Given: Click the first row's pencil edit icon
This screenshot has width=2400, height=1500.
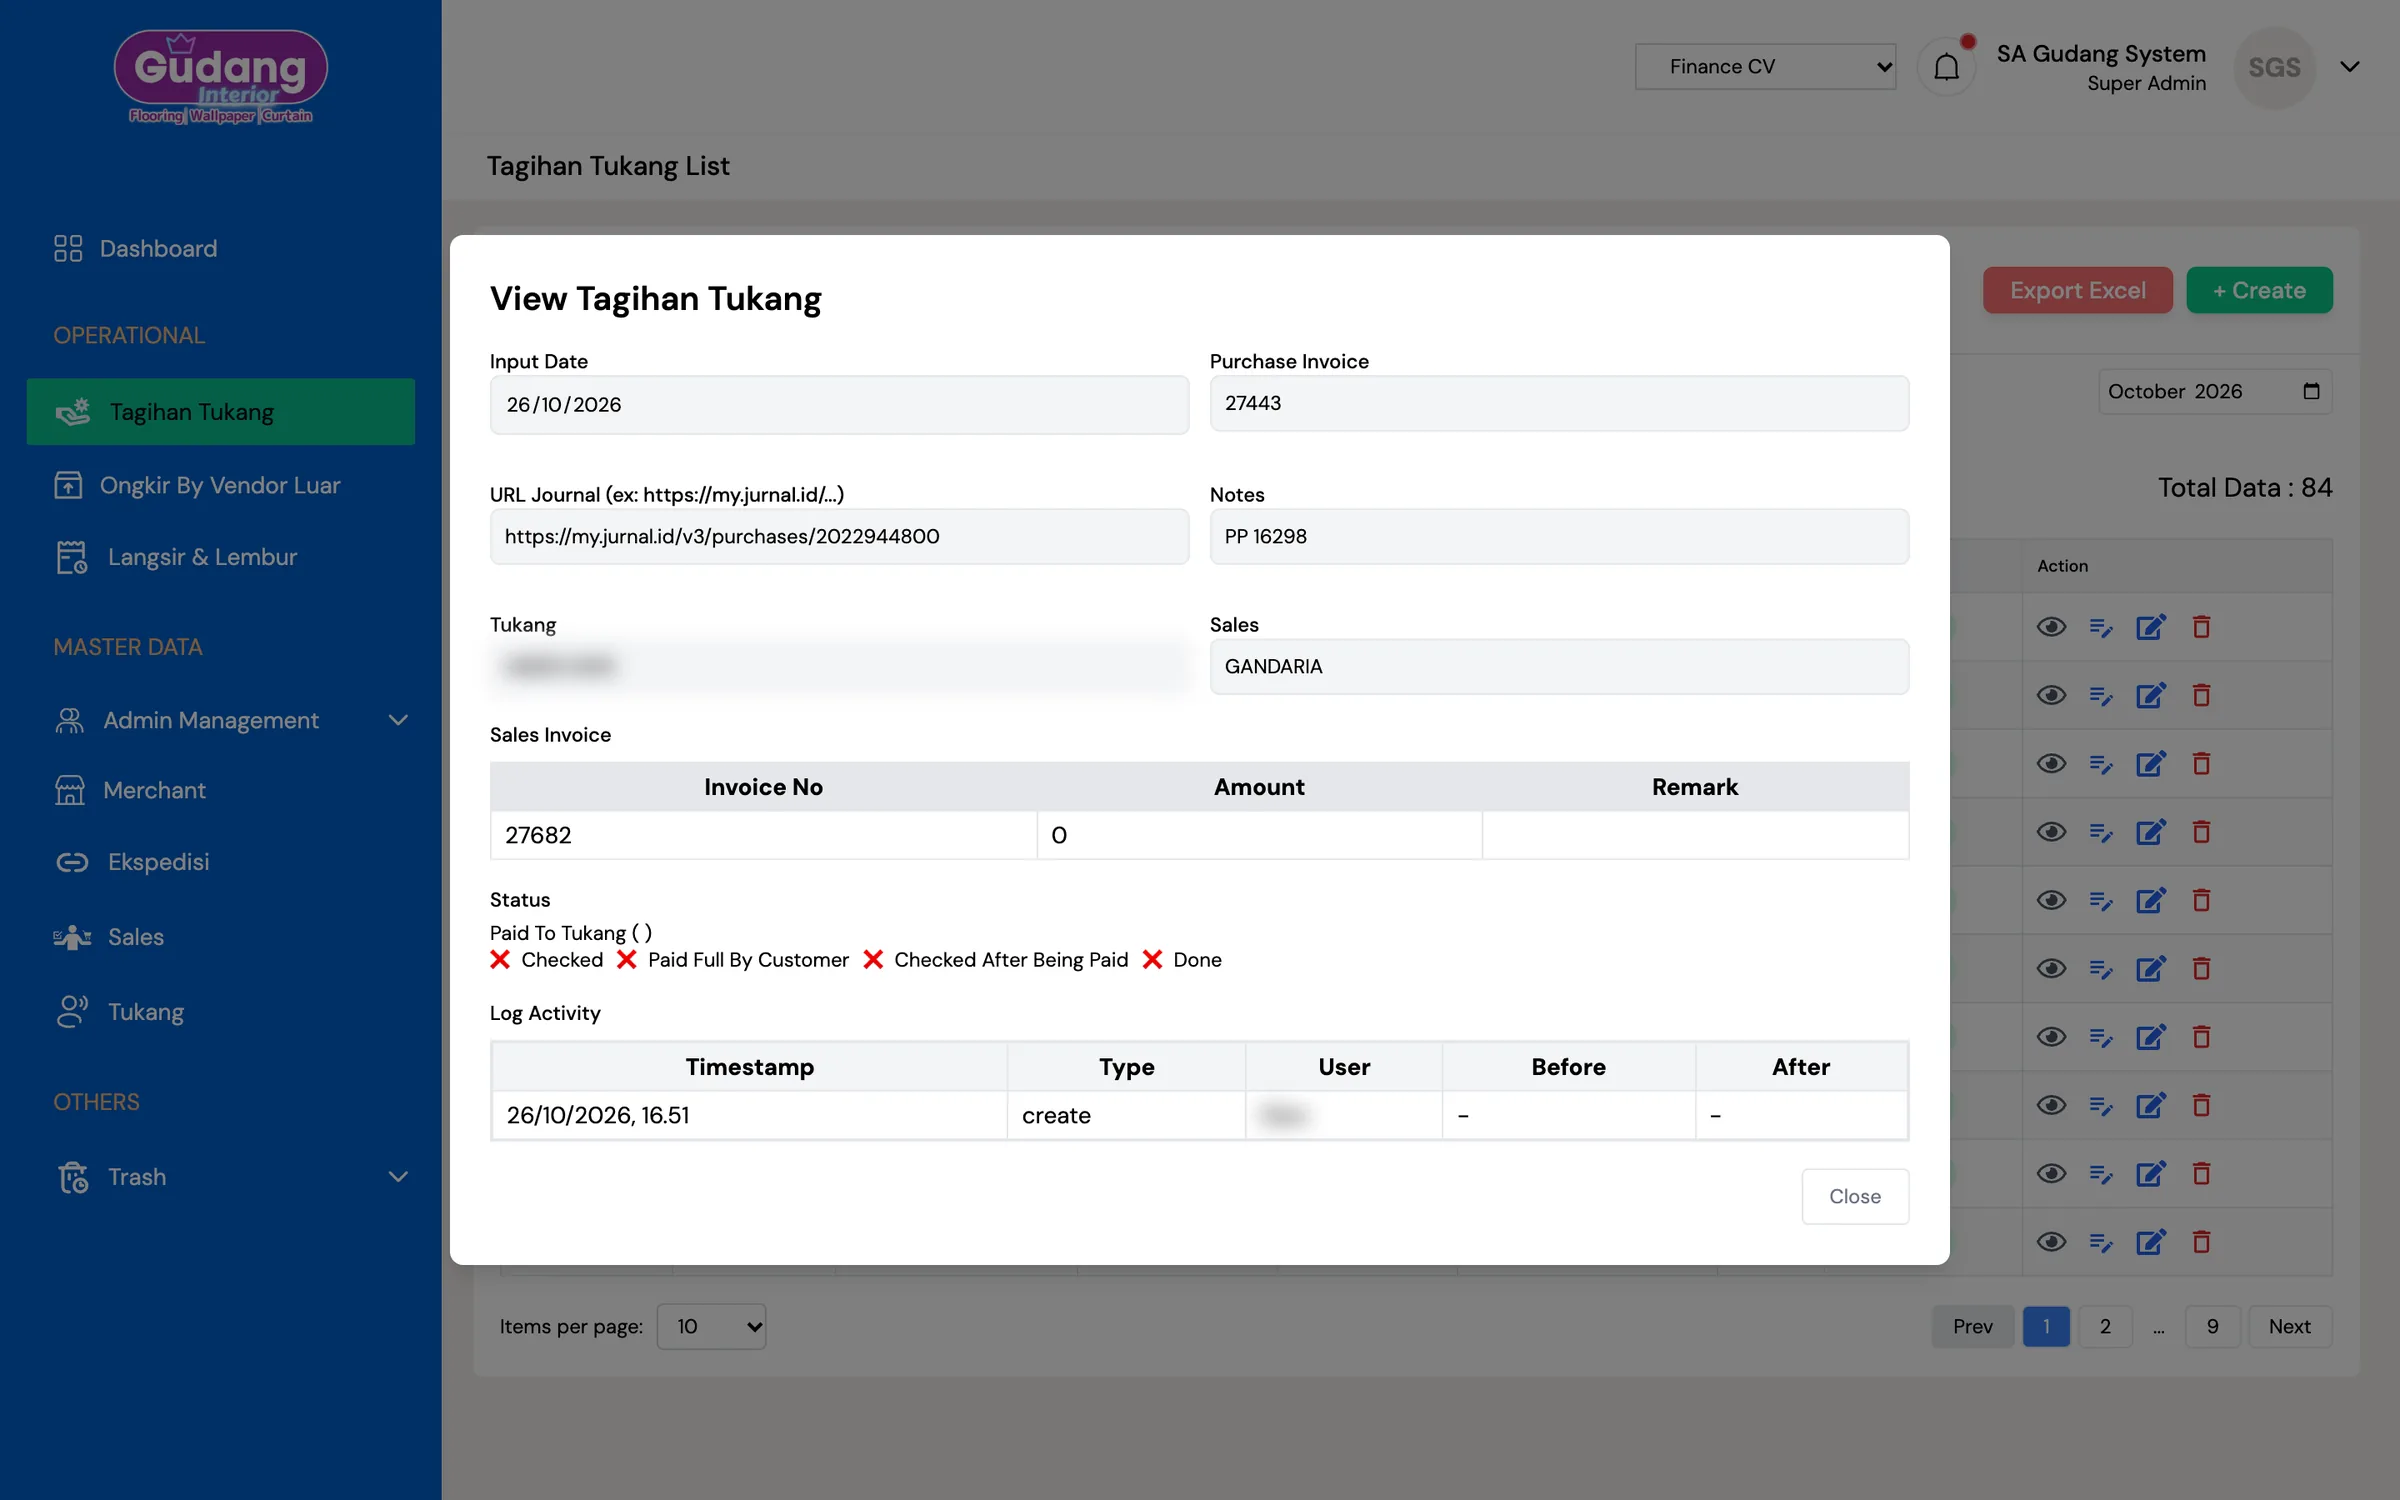Looking at the screenshot, I should [2151, 627].
